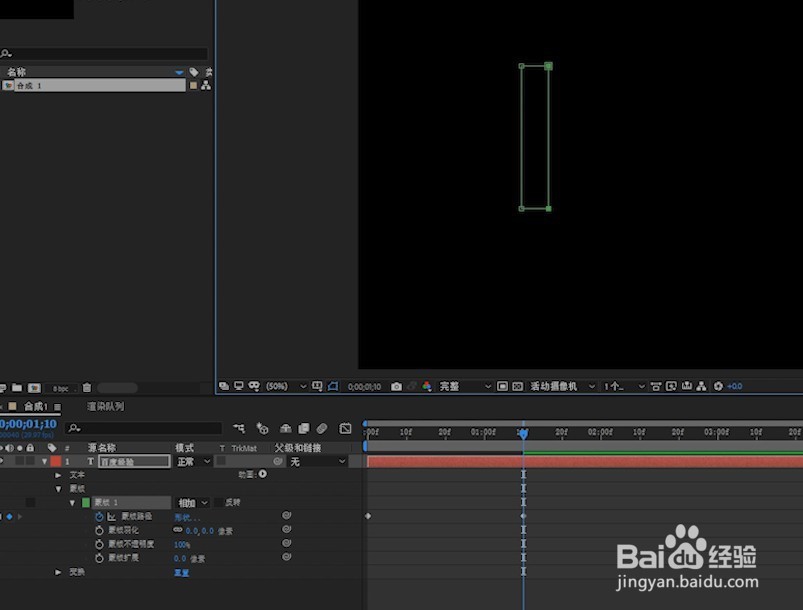
Task: Click the pick whip for the mask path property
Action: pos(286,515)
